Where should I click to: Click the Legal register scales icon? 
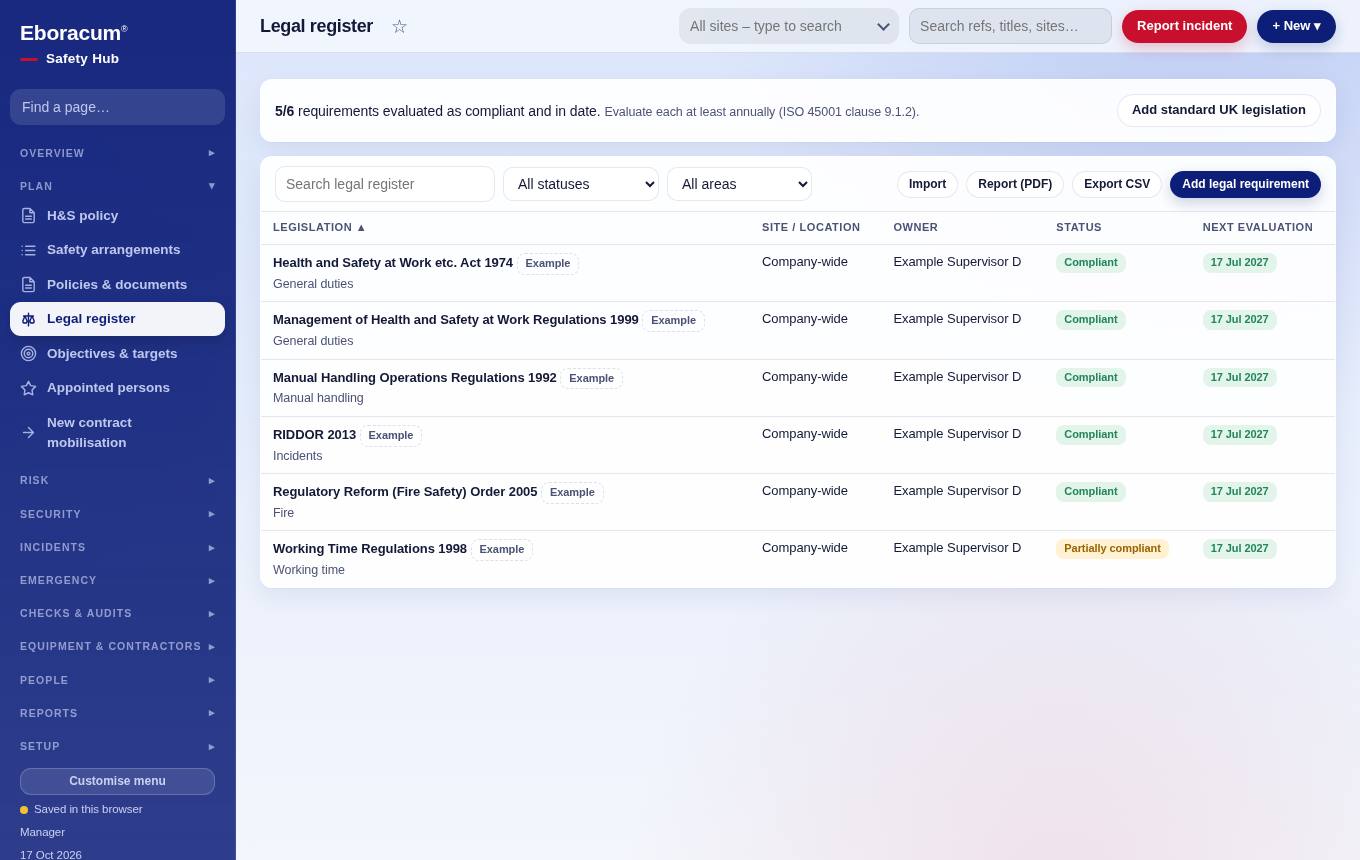(28, 319)
